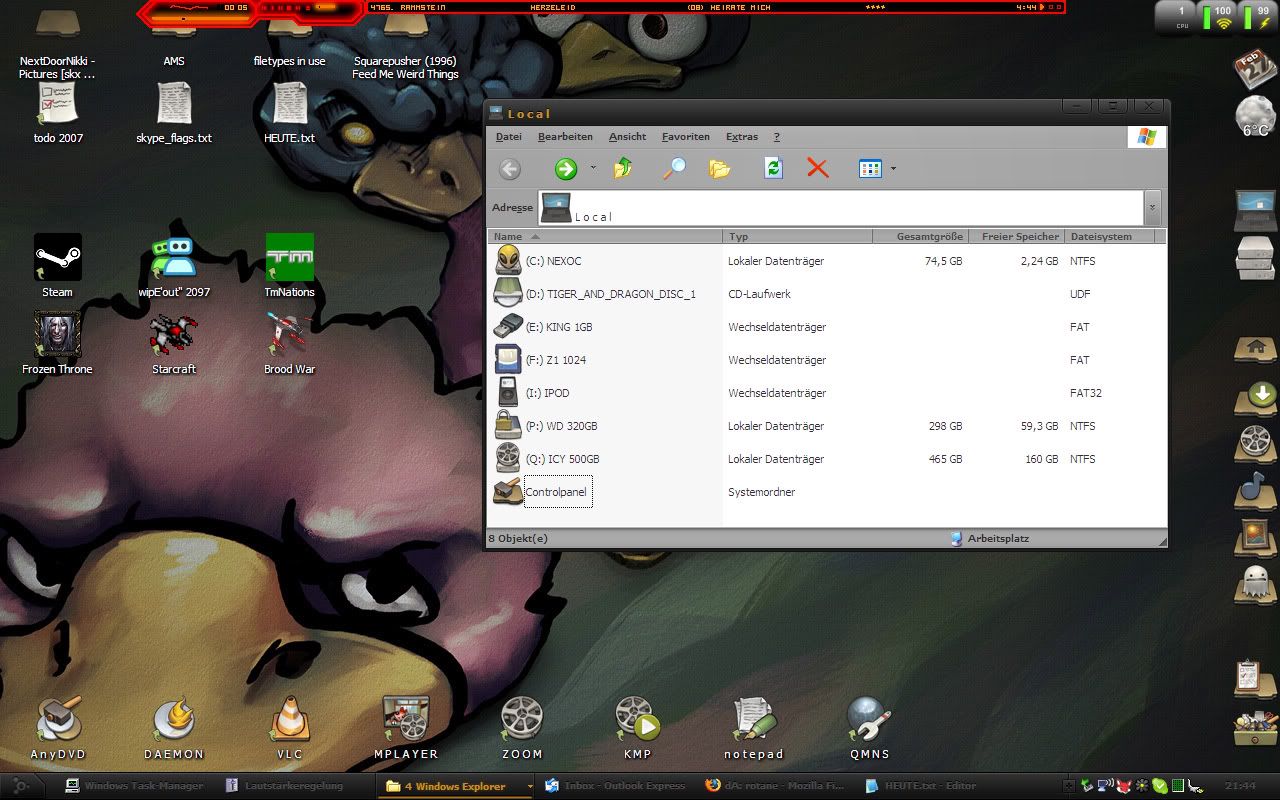The height and width of the screenshot is (800, 1280).
Task: Open the ? help menu
Action: coord(777,137)
